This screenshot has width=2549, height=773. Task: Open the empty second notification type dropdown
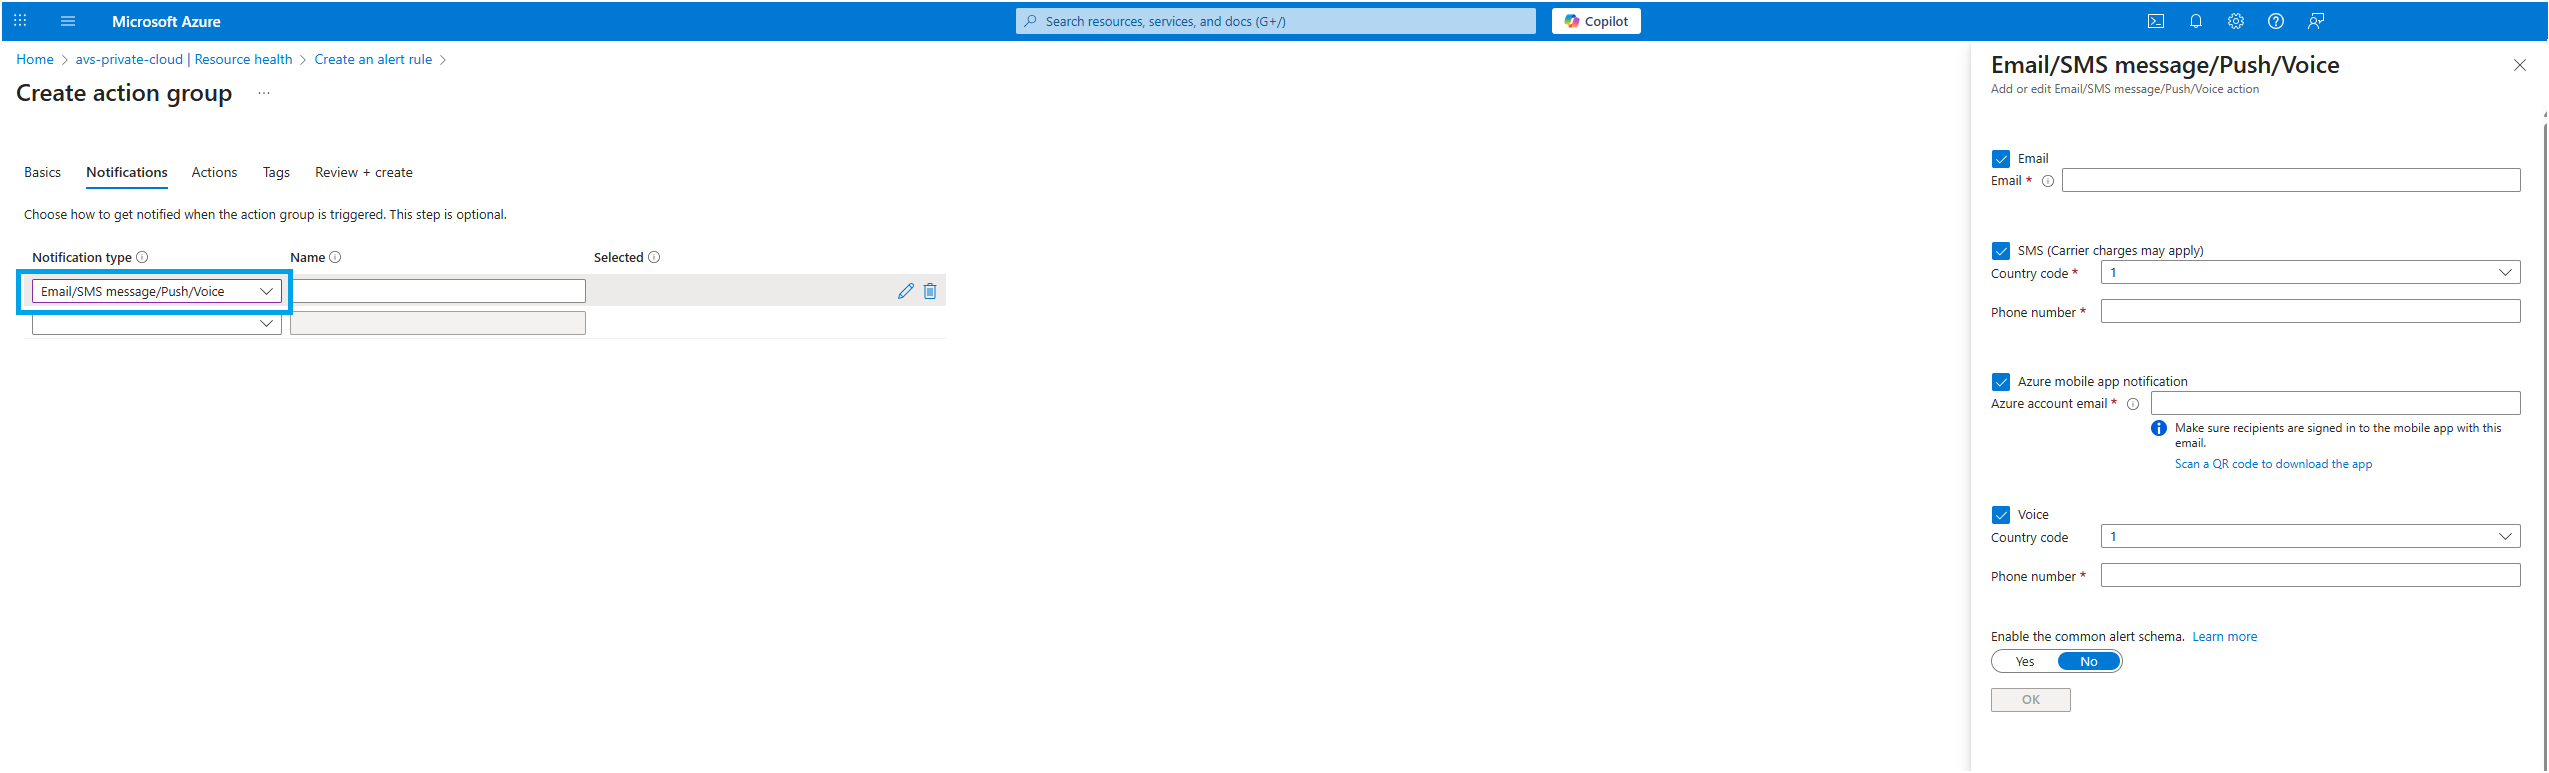tap(157, 323)
